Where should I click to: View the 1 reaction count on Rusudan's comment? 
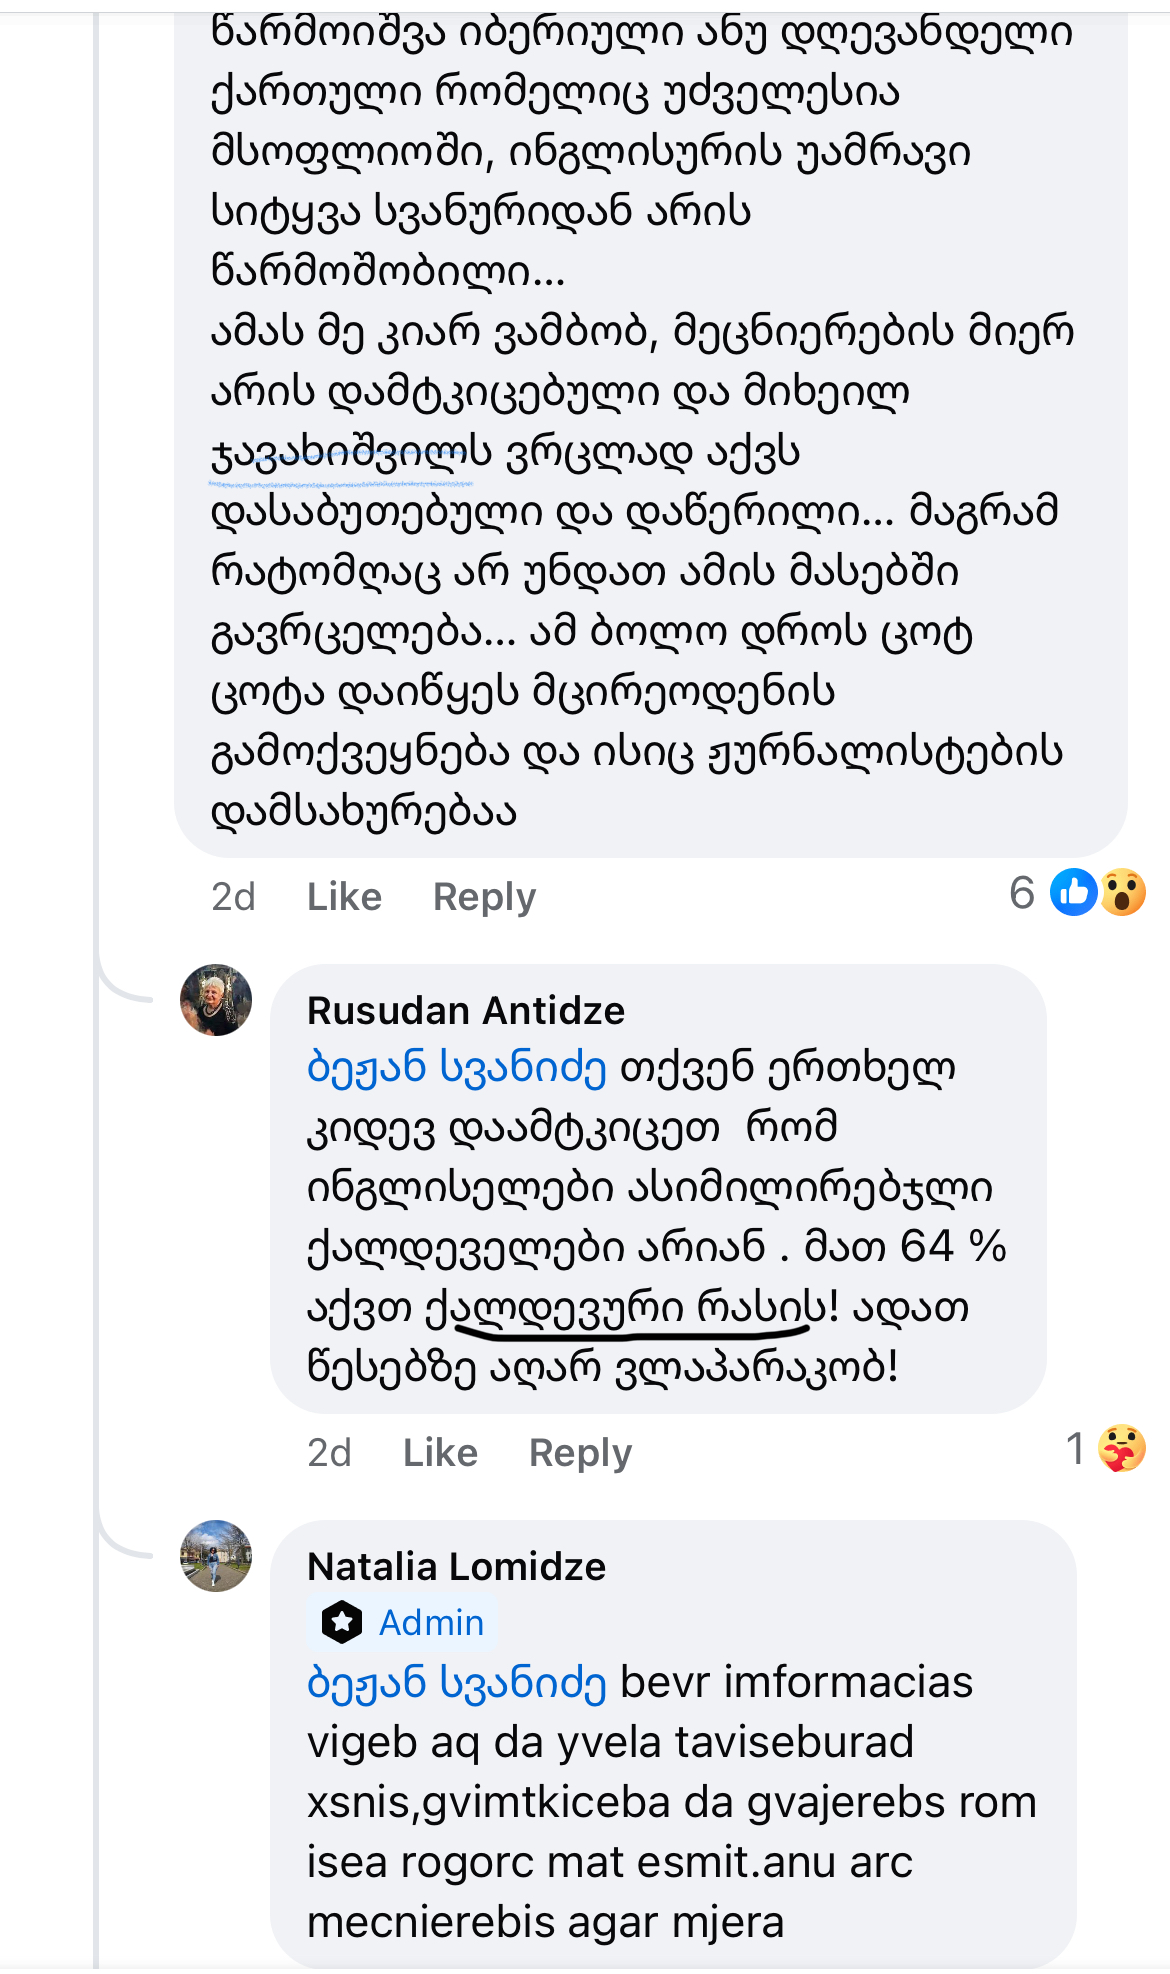[1075, 1448]
